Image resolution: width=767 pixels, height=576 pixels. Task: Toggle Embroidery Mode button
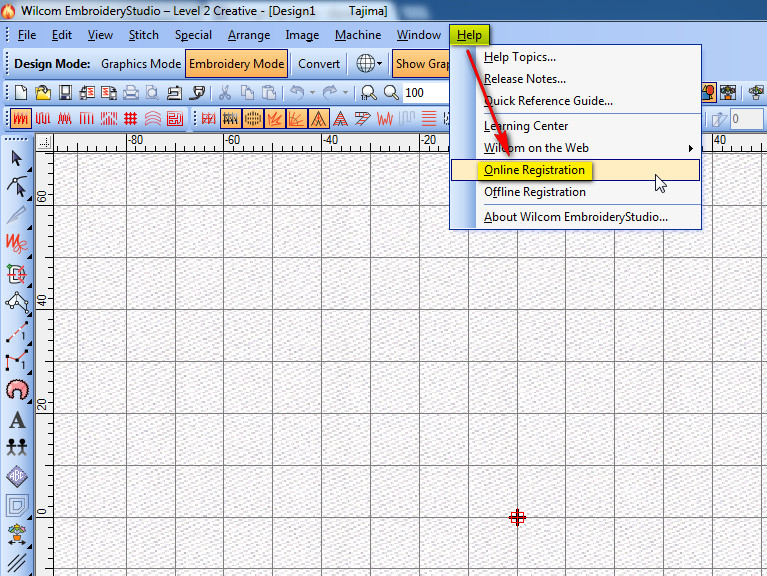237,64
